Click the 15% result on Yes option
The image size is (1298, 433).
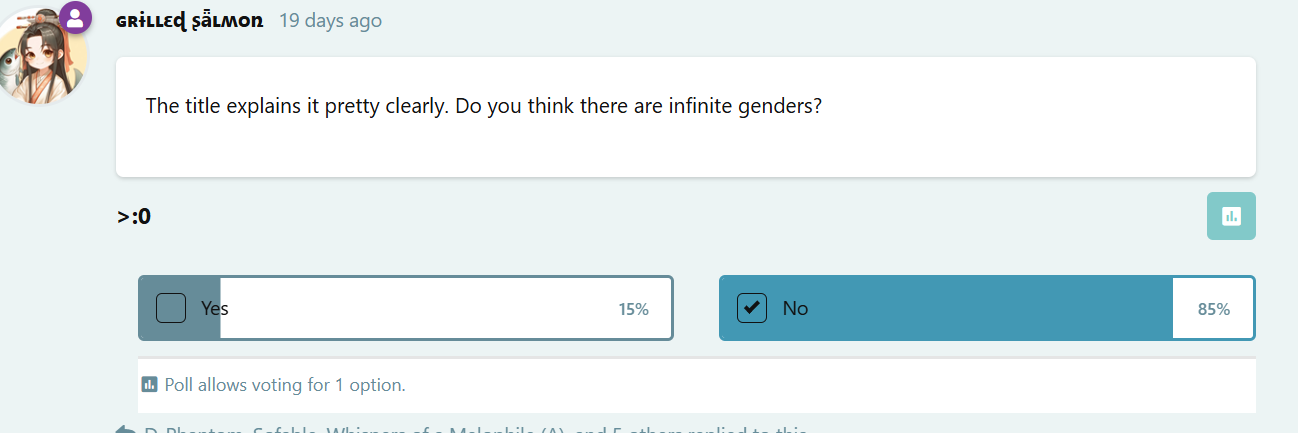tap(633, 309)
